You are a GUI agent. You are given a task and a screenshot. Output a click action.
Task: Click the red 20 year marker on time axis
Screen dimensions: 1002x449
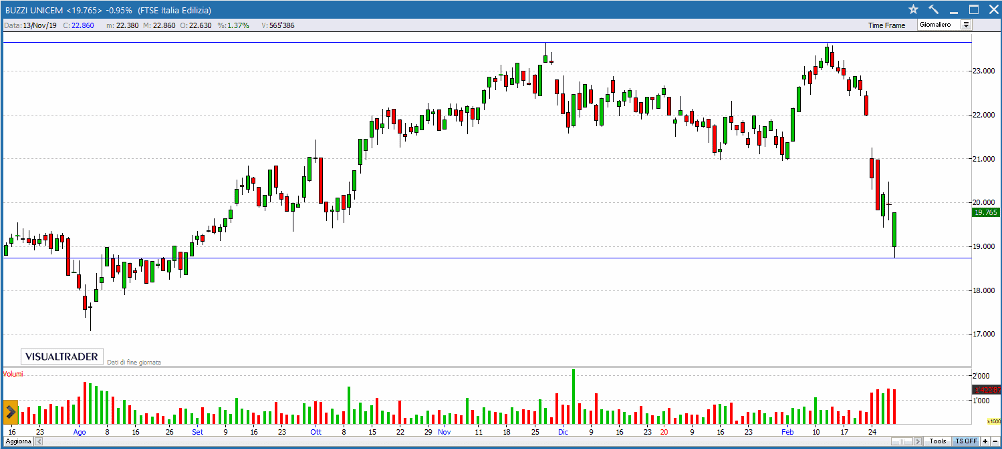point(664,432)
